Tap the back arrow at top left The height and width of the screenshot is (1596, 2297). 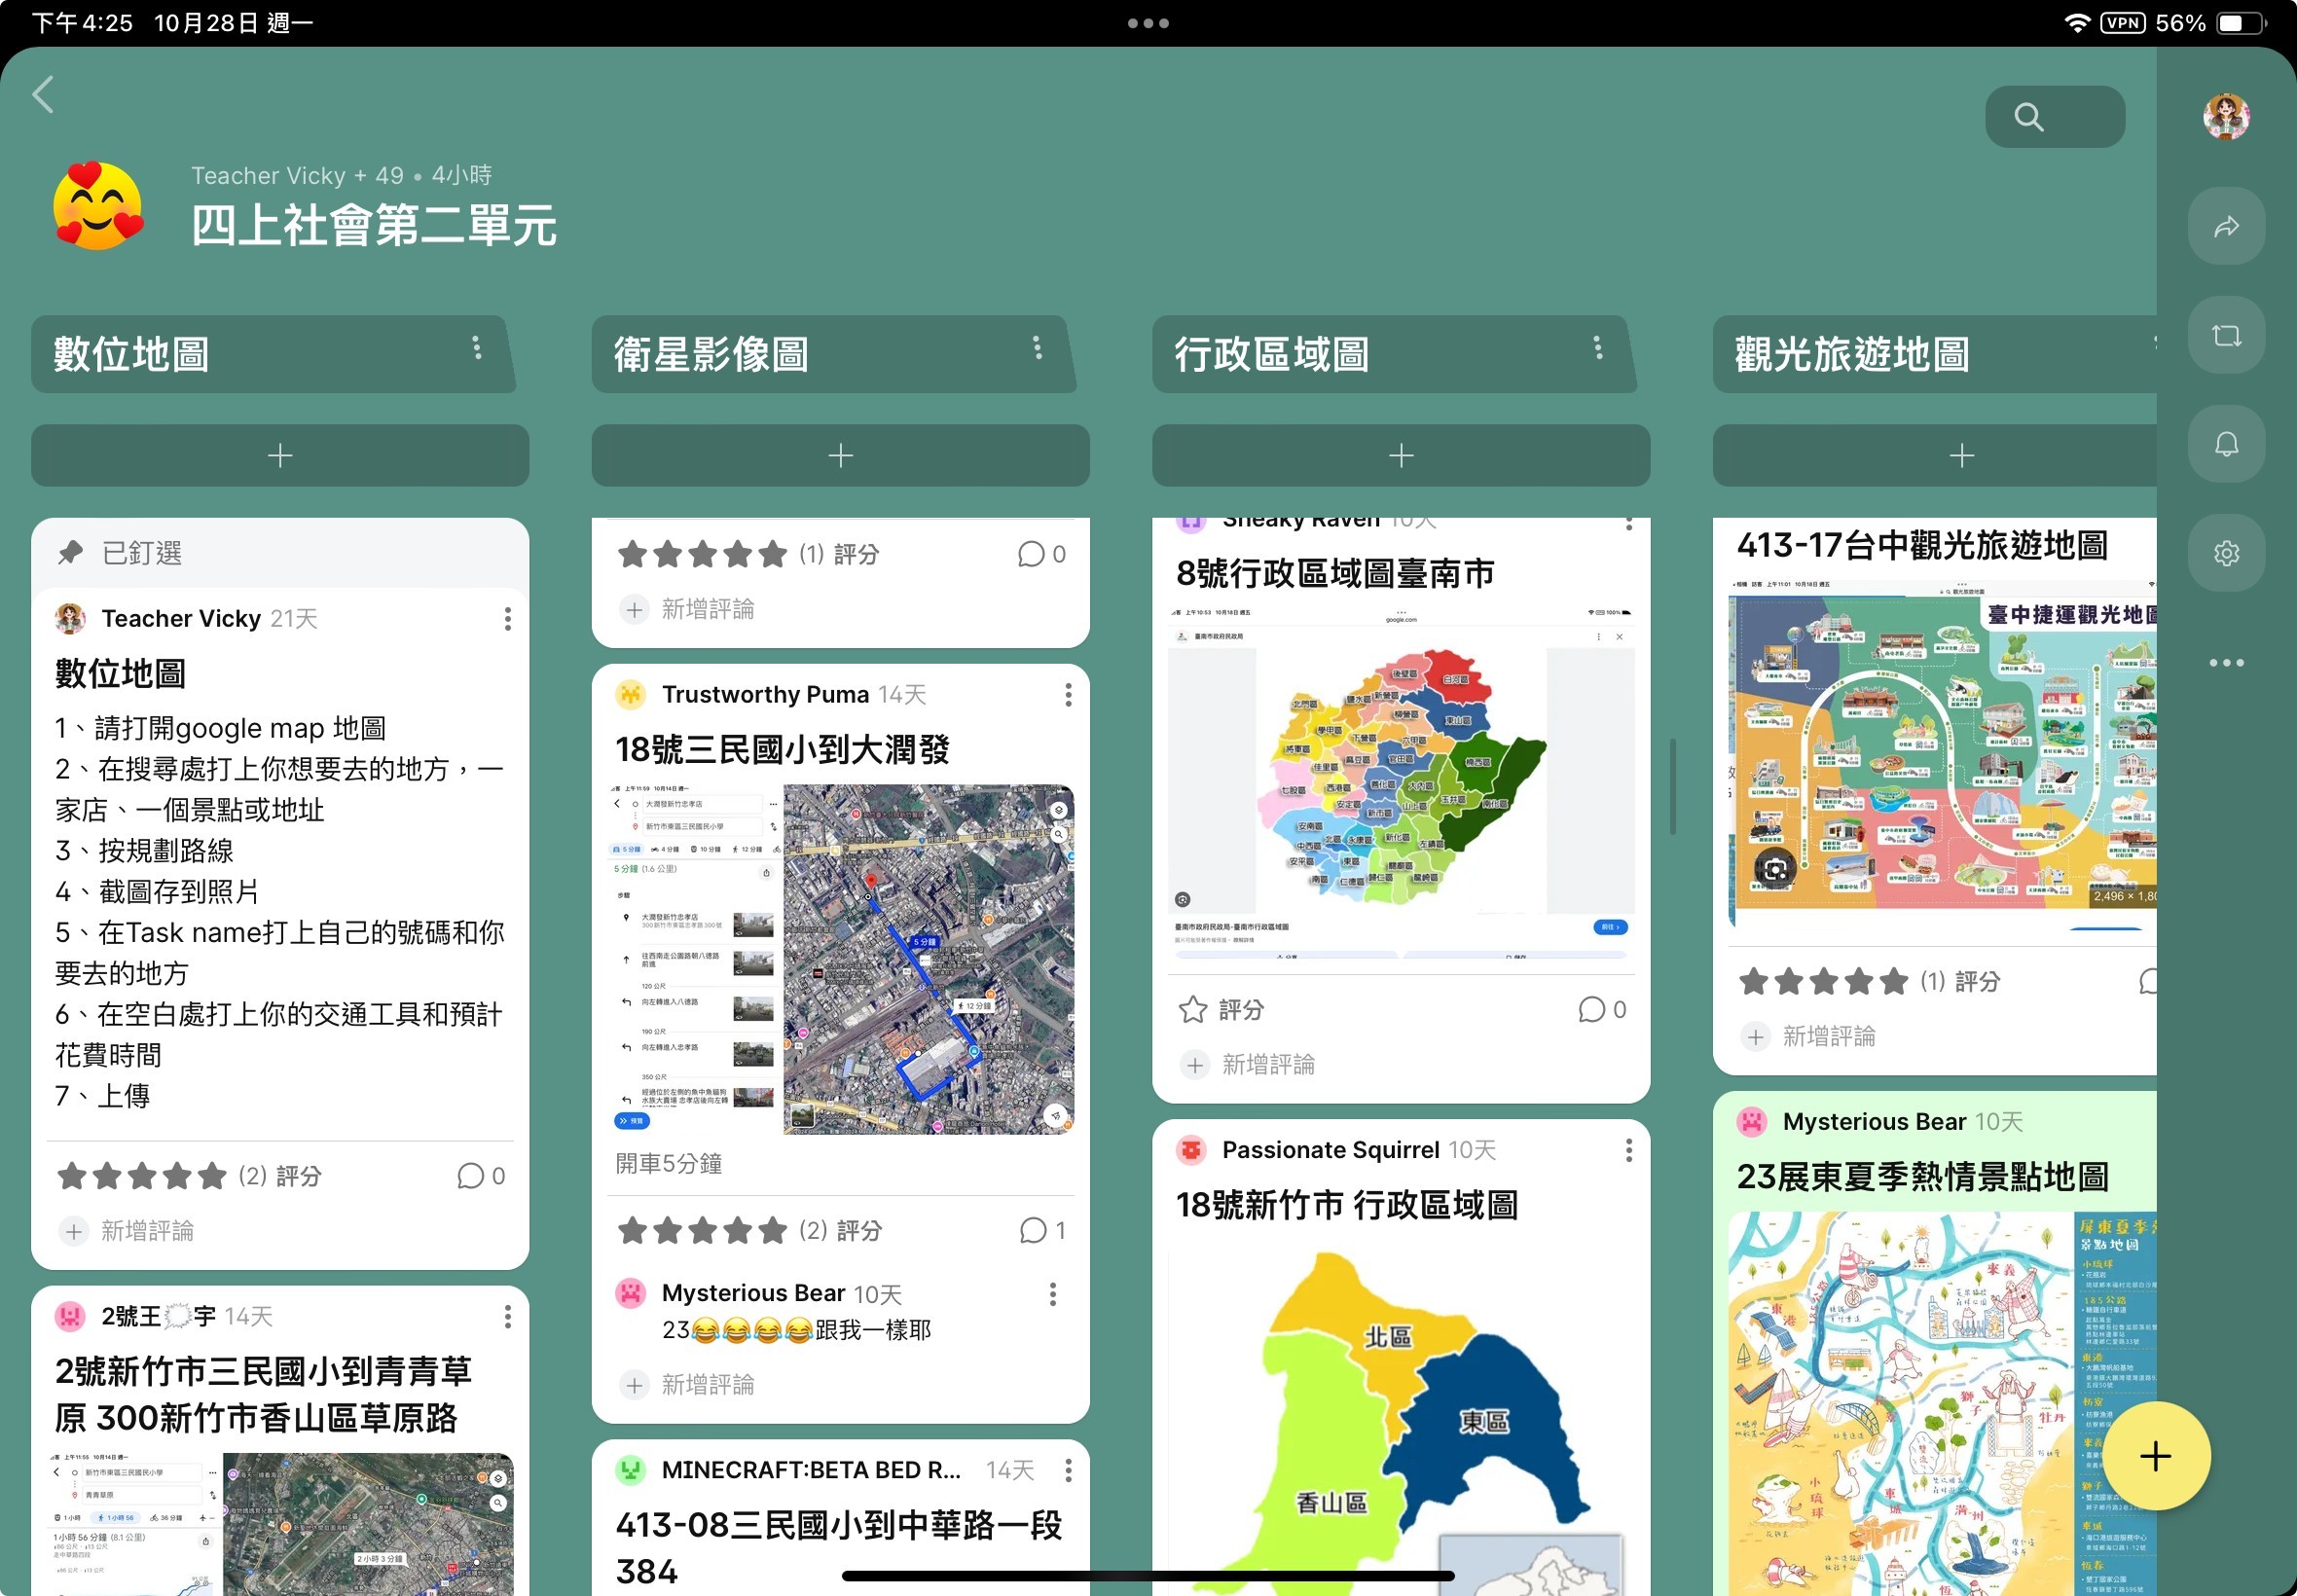[43, 95]
